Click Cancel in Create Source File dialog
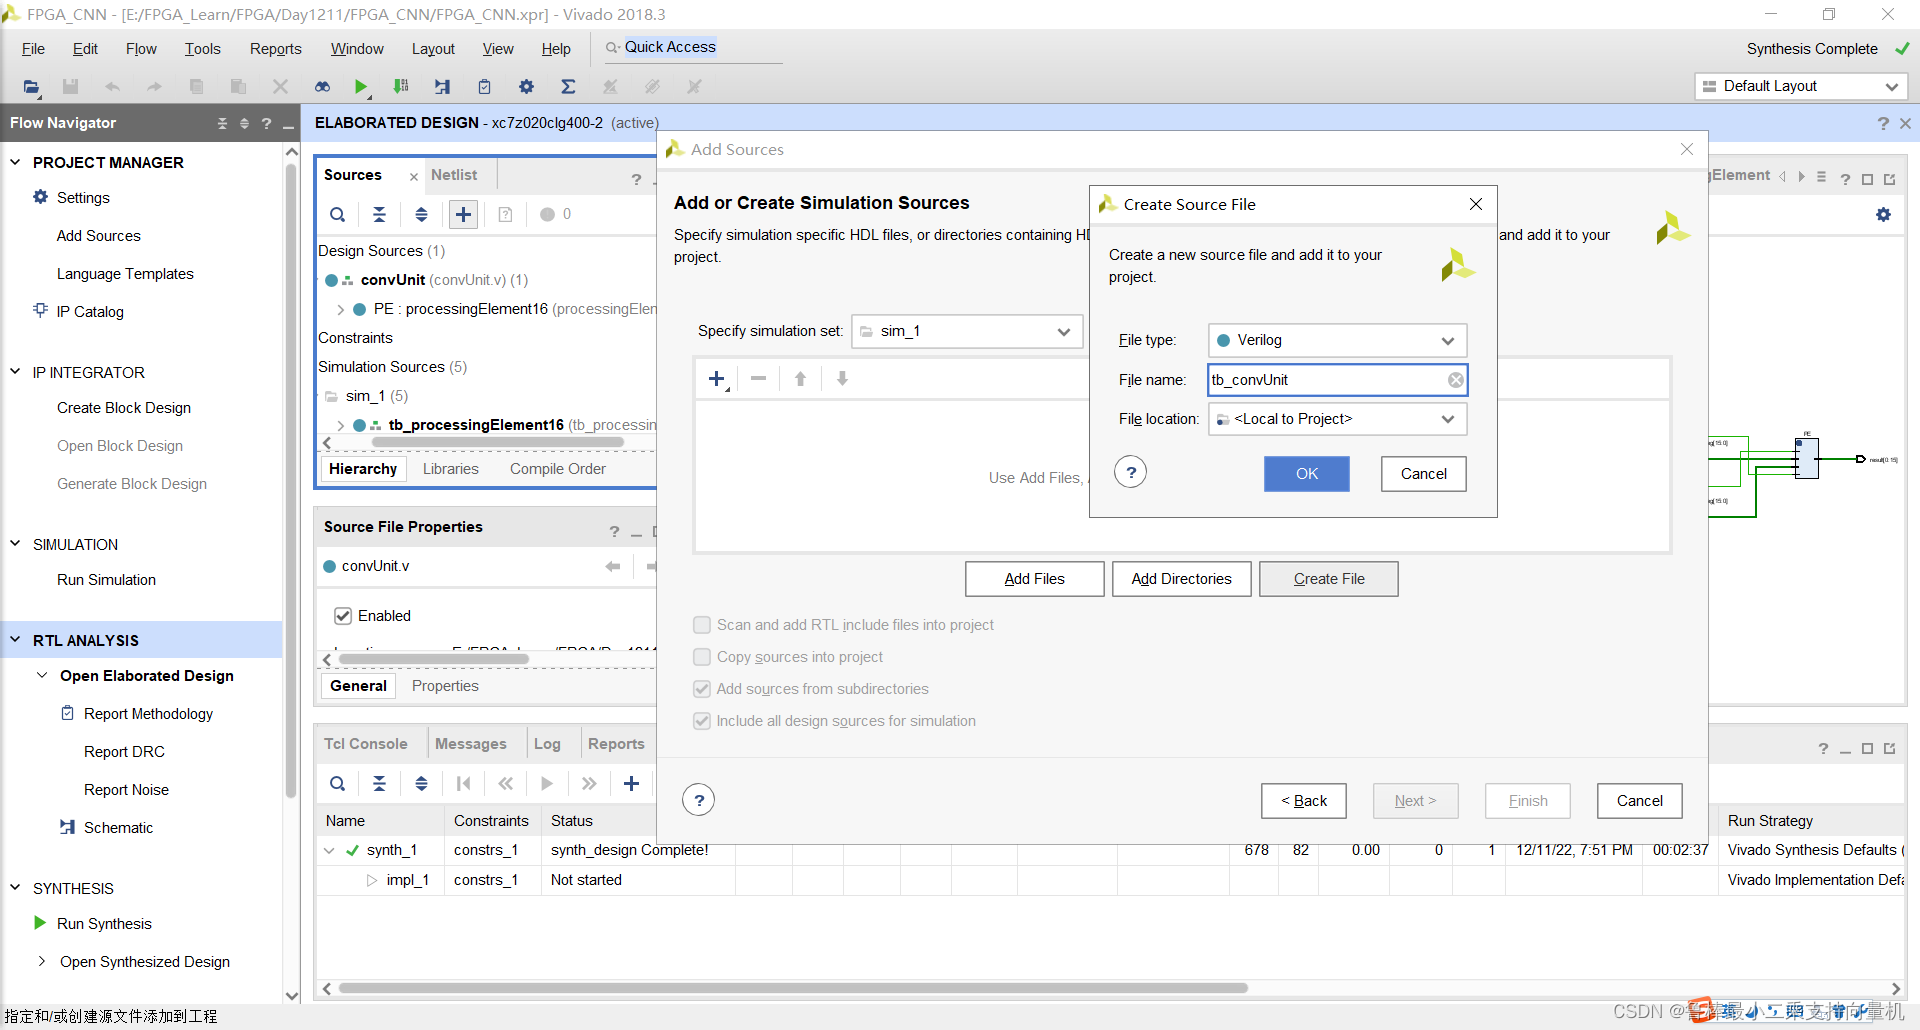 1423,474
